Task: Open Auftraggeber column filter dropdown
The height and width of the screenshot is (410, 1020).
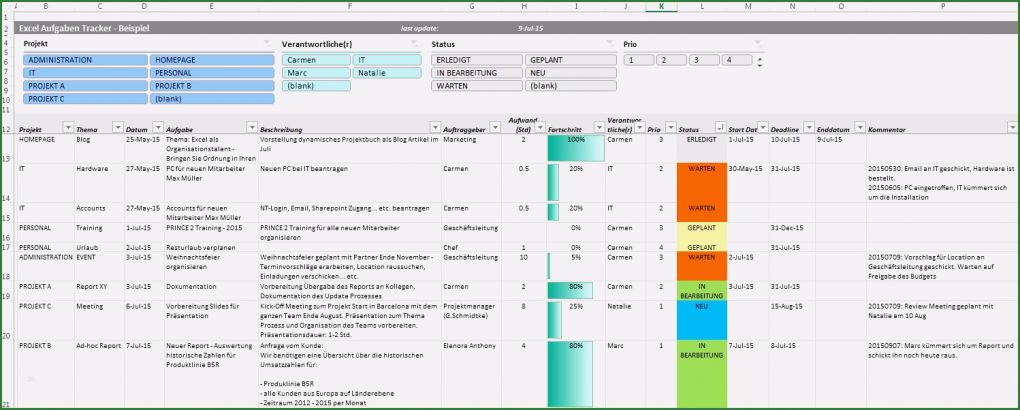Action: (495, 127)
